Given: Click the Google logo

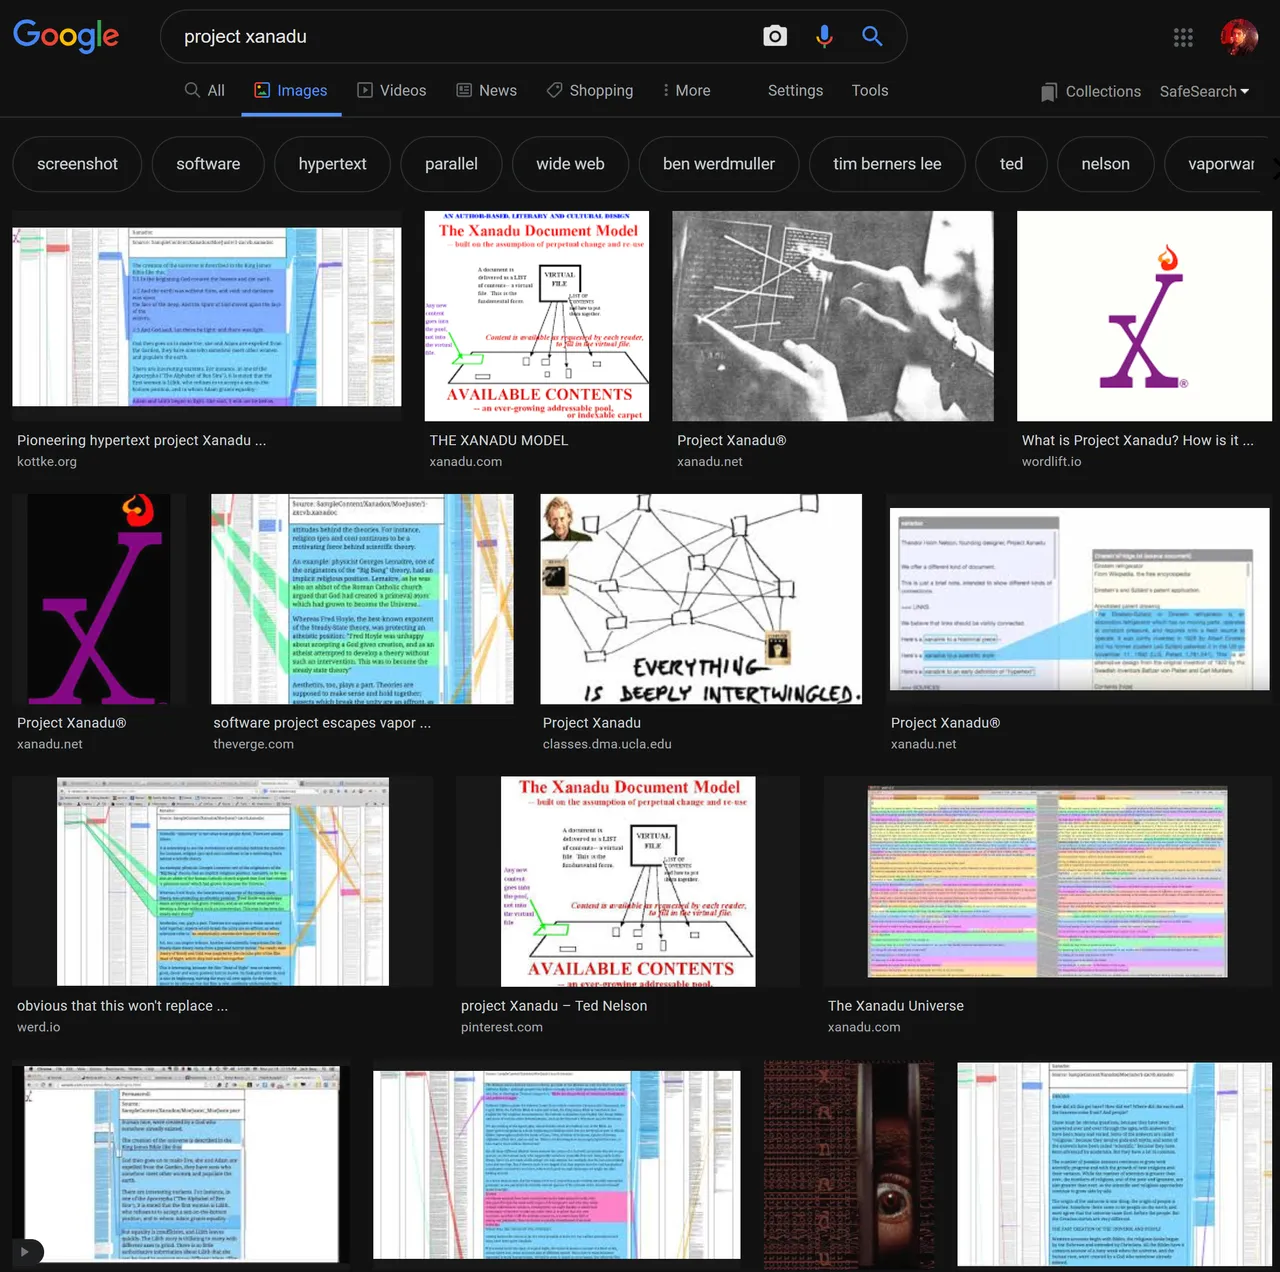Looking at the screenshot, I should coord(66,36).
